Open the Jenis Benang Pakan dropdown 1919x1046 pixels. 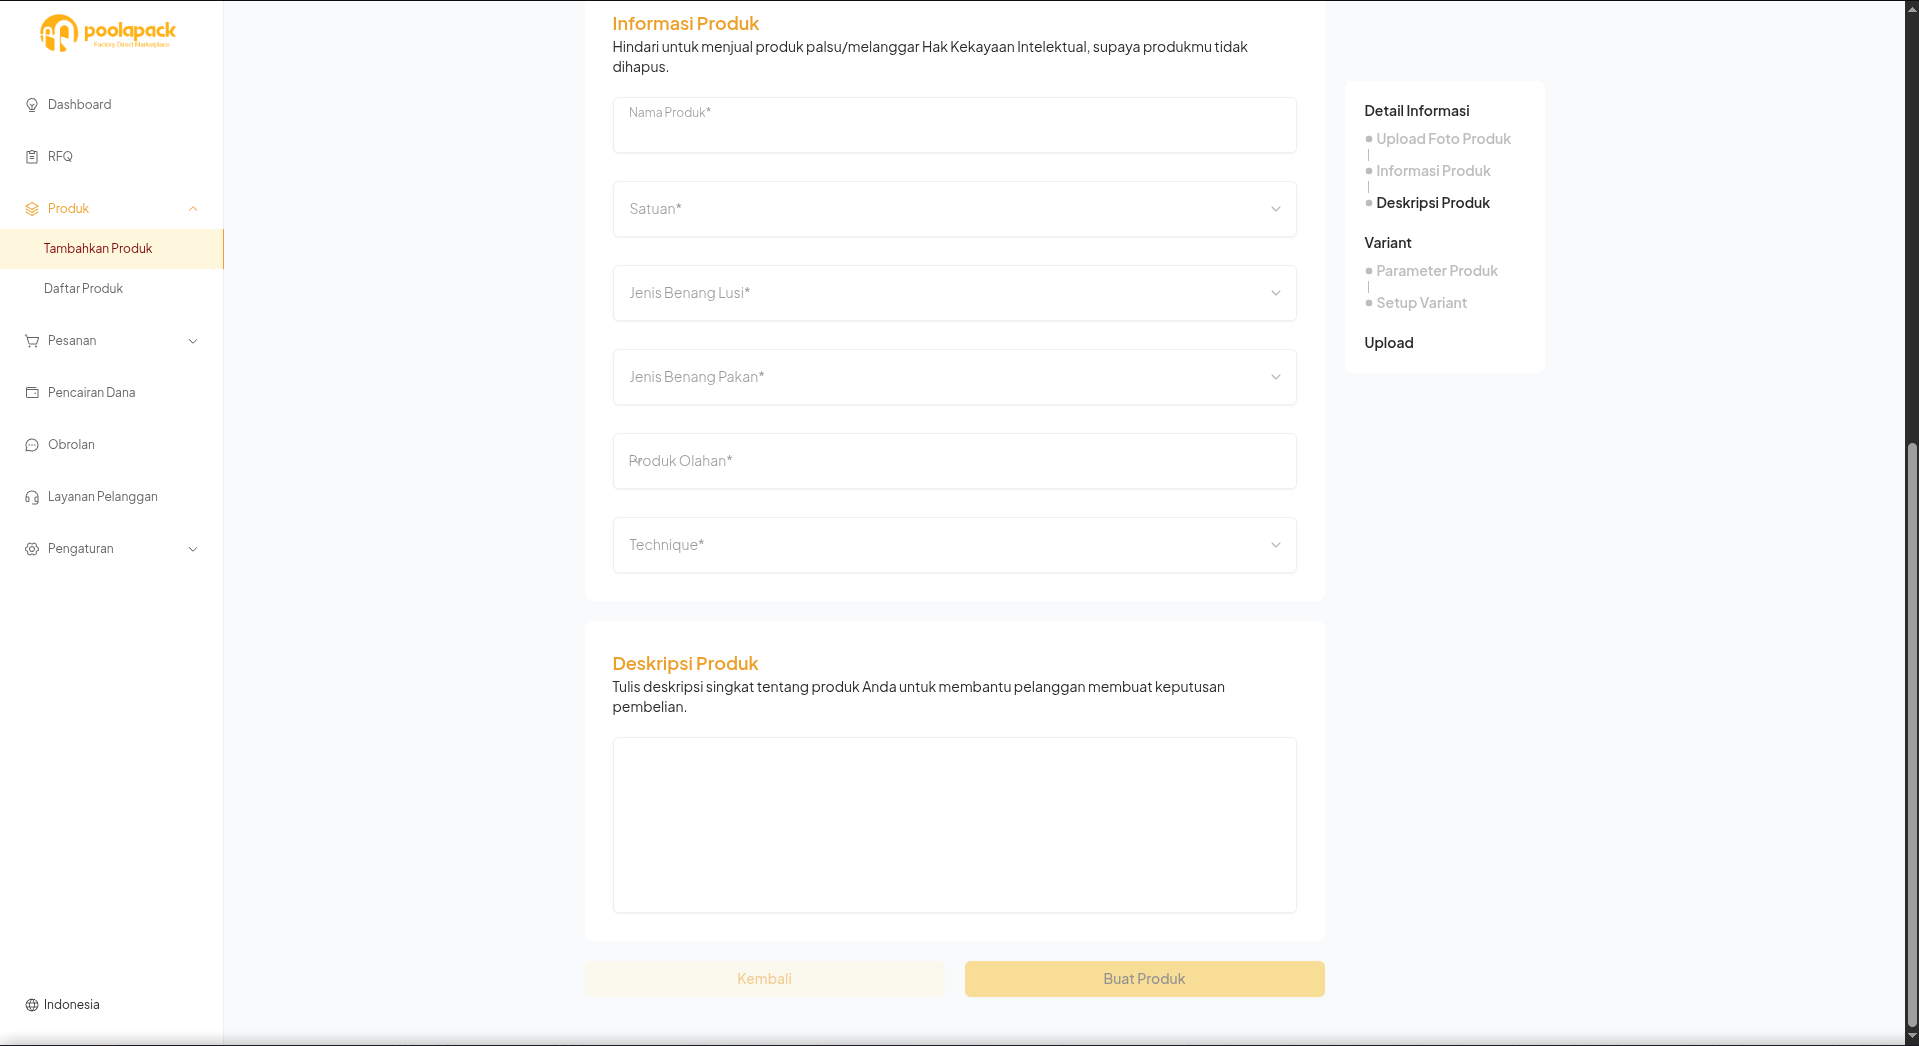click(x=954, y=377)
